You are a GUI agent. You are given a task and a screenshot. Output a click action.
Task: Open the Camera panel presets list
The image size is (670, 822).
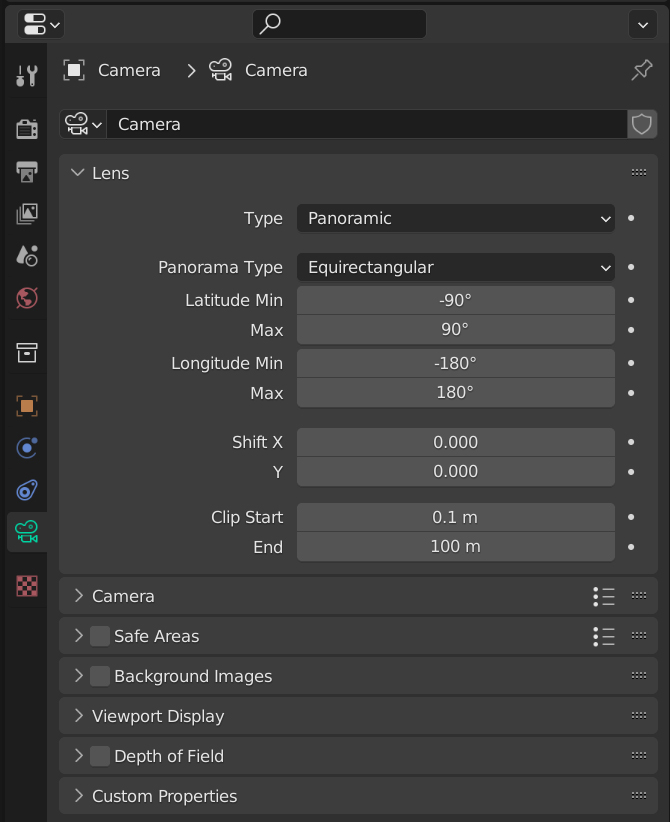click(604, 596)
